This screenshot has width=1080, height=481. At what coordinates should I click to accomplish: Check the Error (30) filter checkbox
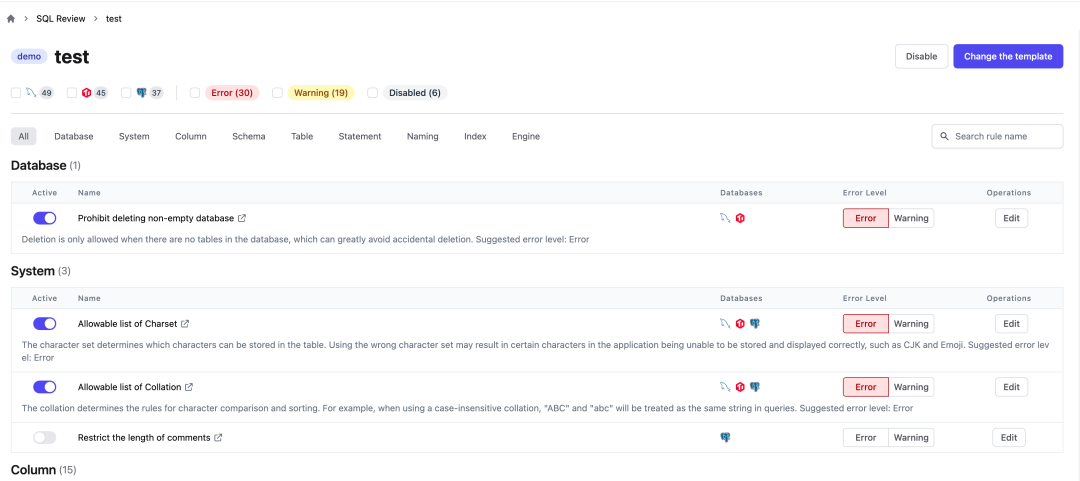(195, 93)
